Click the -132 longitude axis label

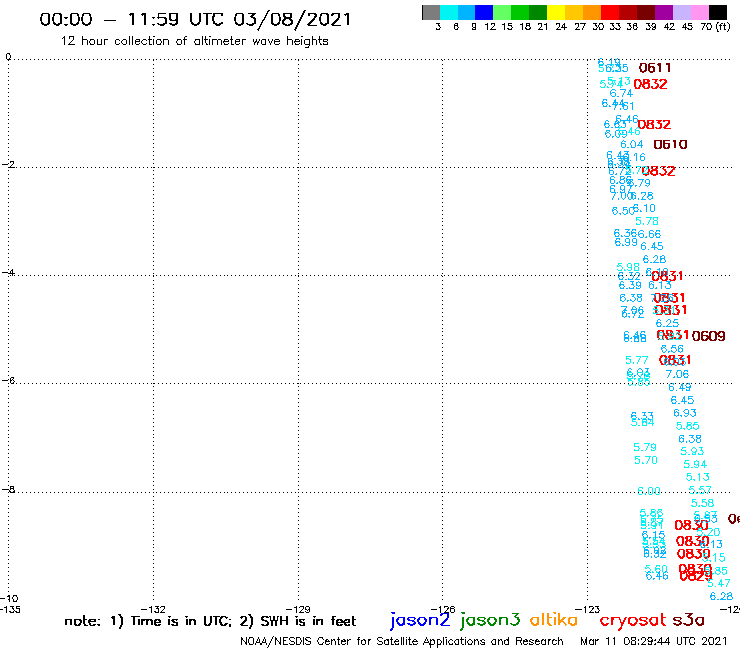tap(153, 609)
